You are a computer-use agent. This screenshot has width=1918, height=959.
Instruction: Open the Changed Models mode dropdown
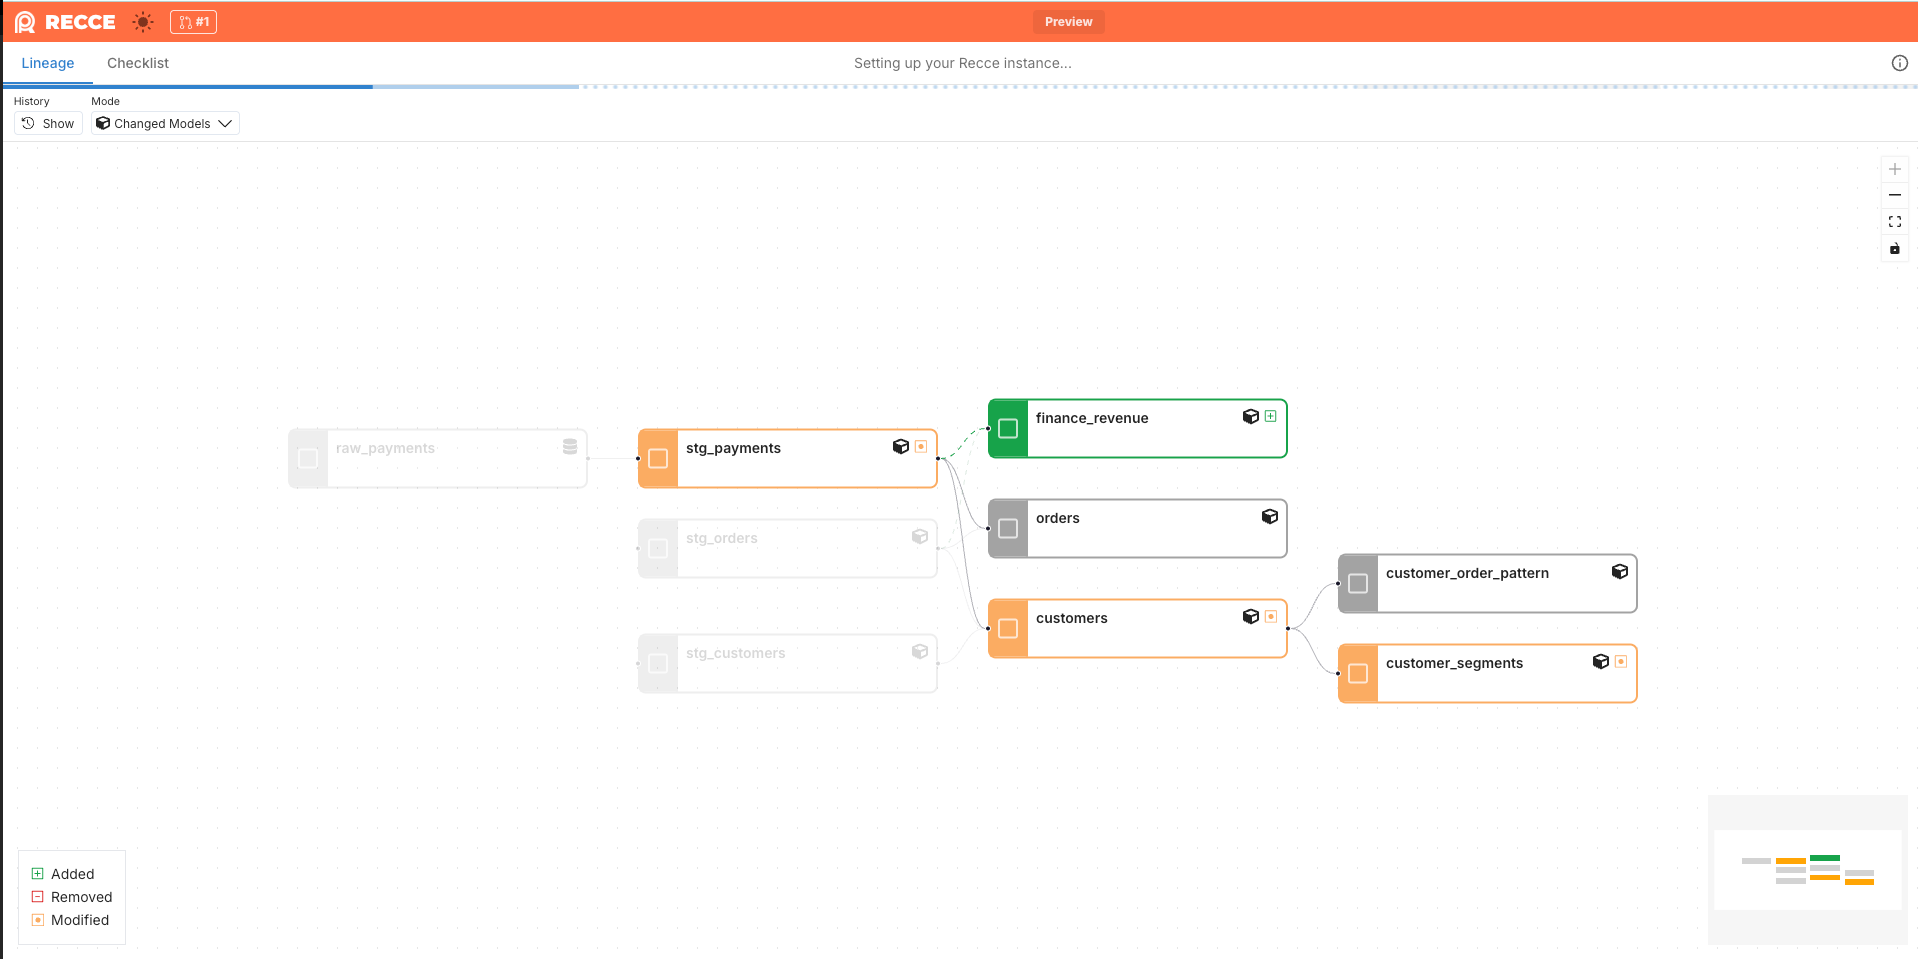[x=164, y=124]
